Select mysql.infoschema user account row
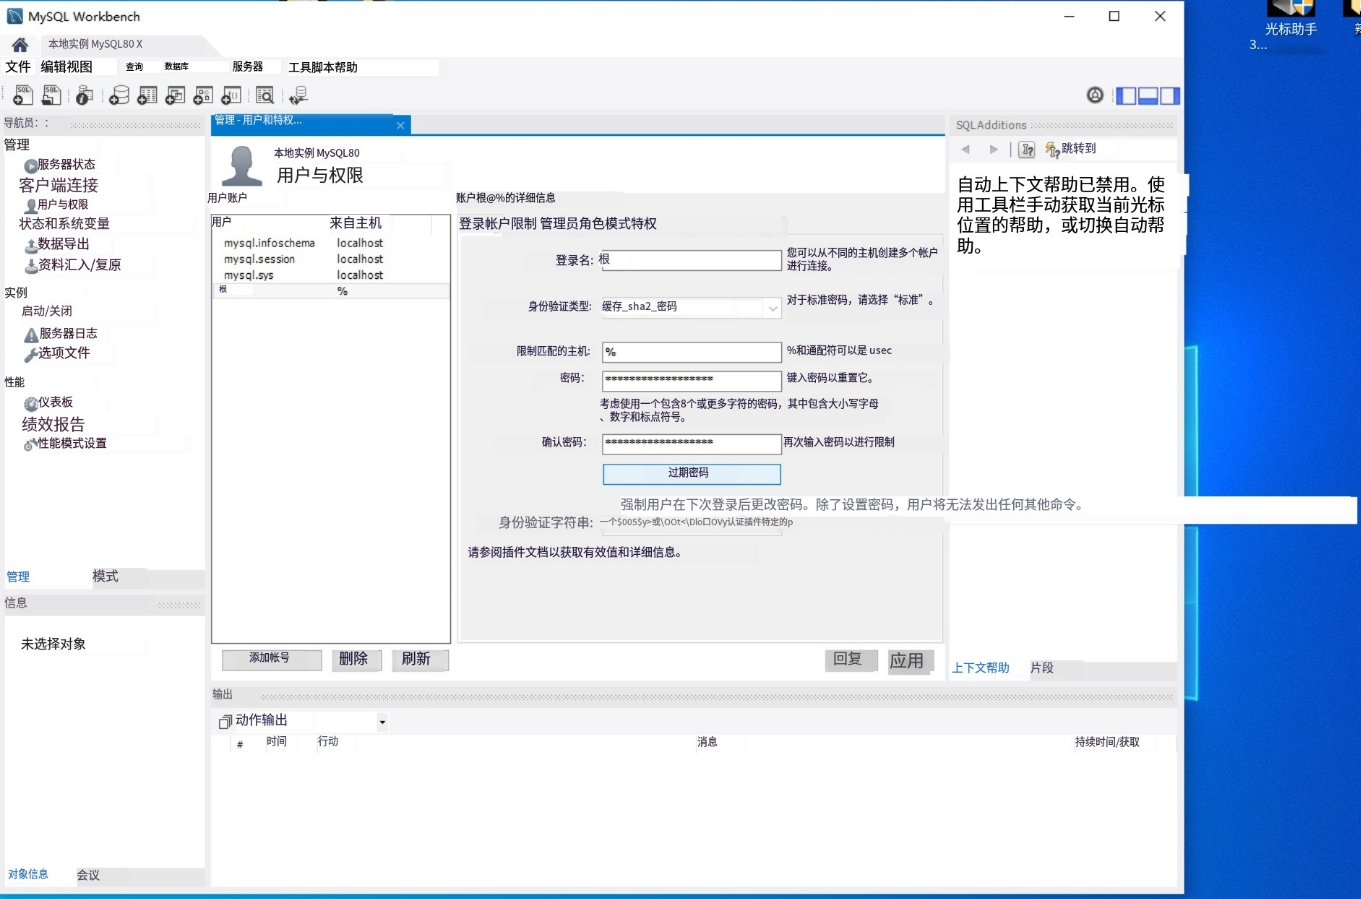Screen dimensions: 1361x899 (331, 243)
